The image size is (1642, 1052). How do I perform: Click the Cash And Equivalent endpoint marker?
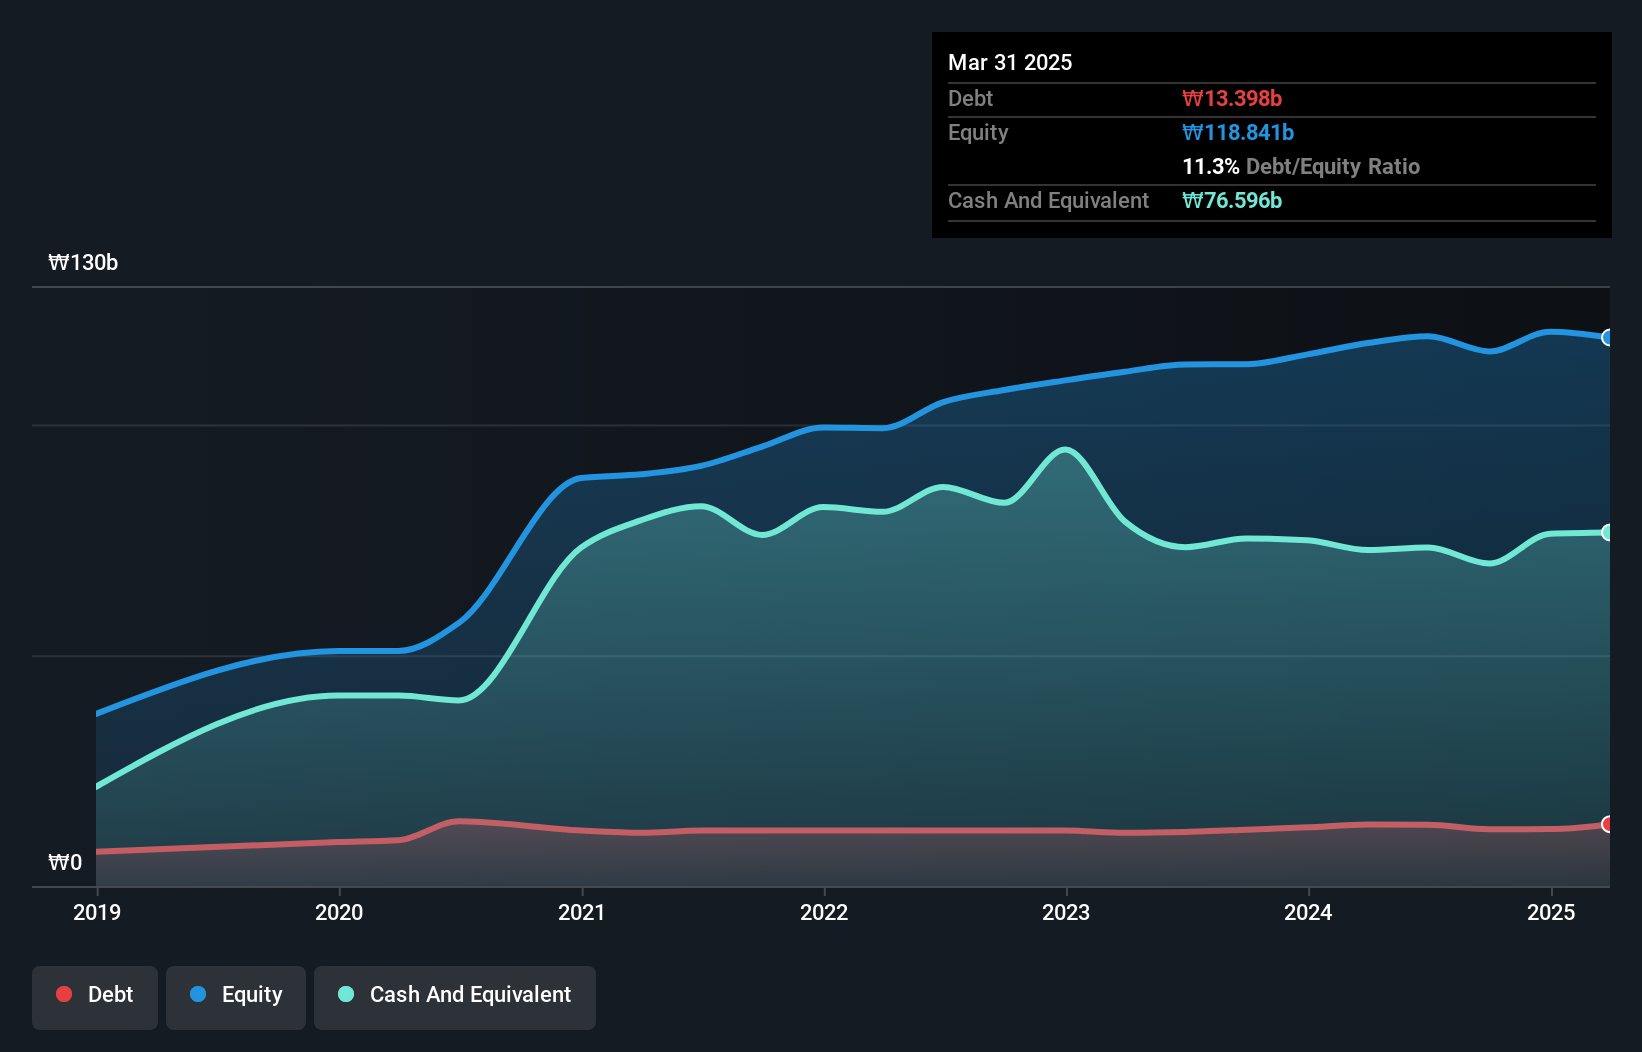click(1607, 532)
